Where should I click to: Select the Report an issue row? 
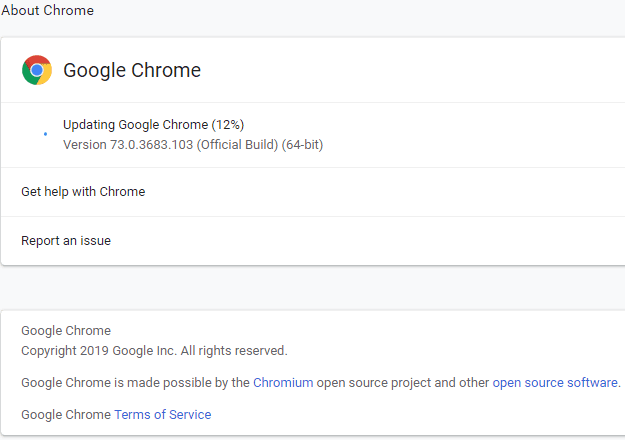(66, 240)
